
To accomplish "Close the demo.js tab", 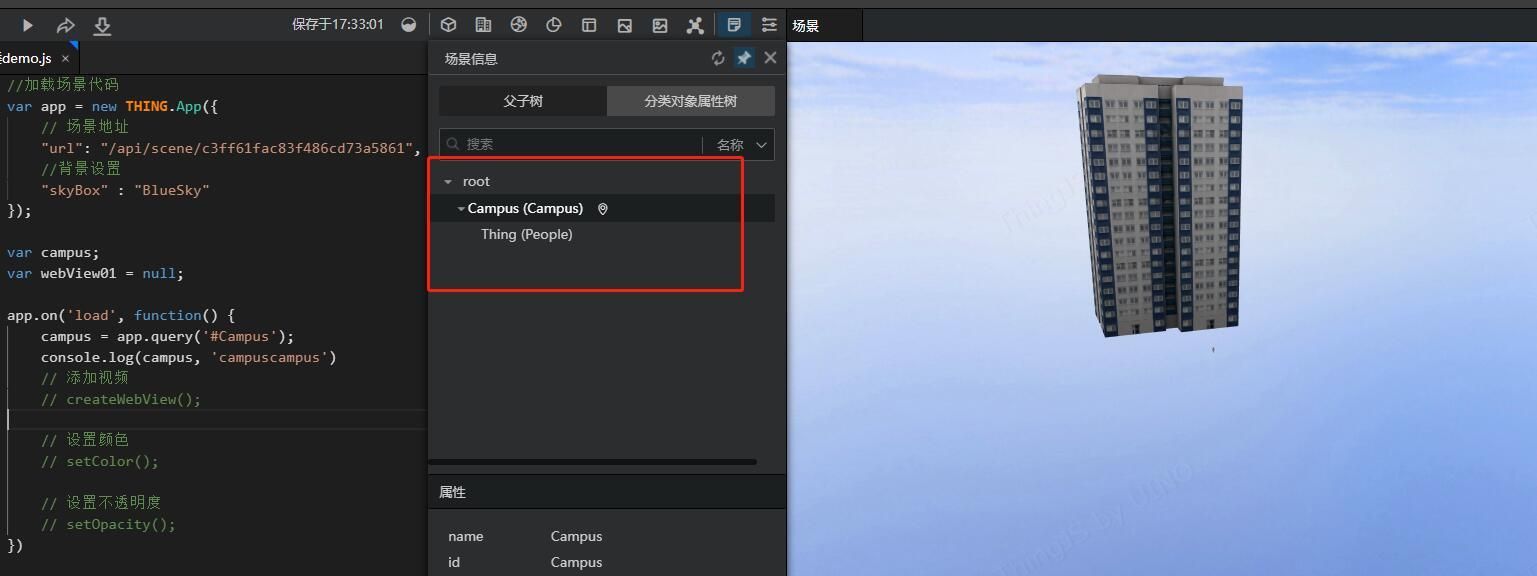I will click(x=66, y=59).
